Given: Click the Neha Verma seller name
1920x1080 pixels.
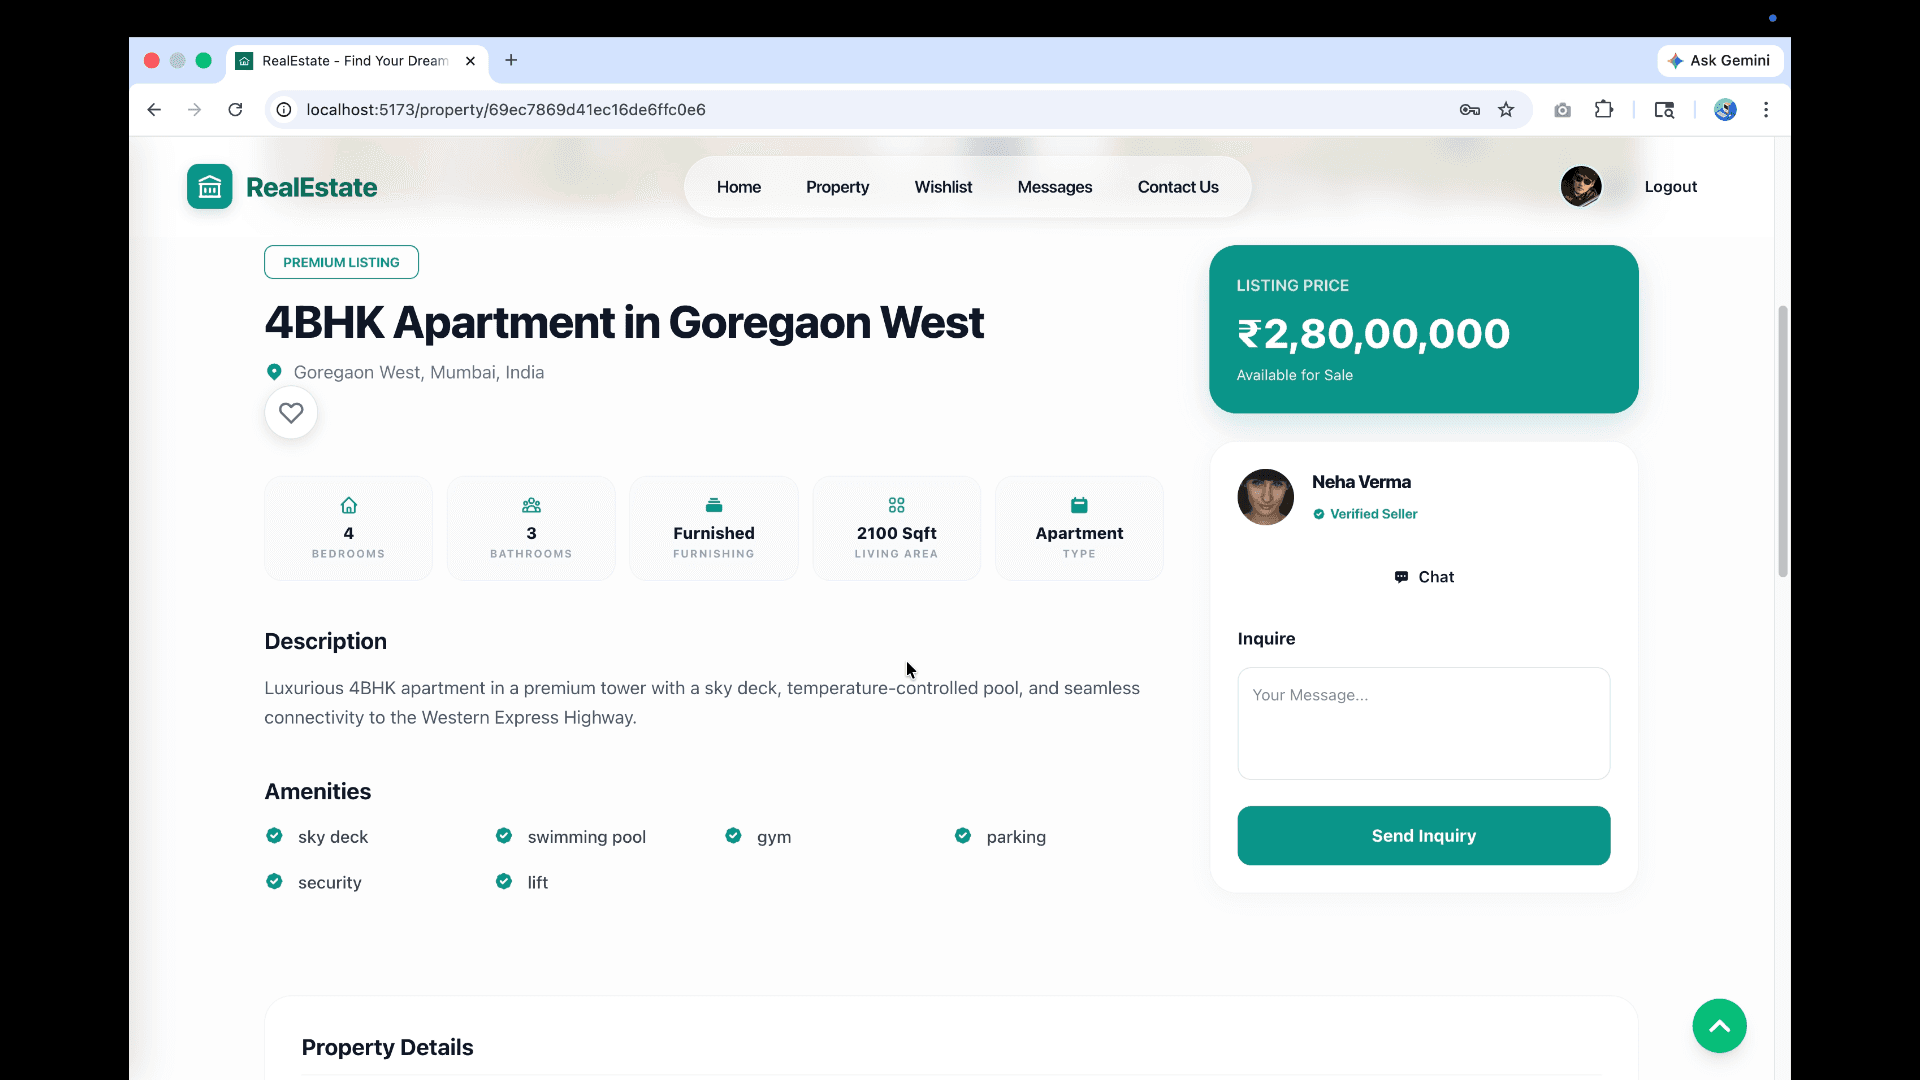Looking at the screenshot, I should [x=1361, y=482].
